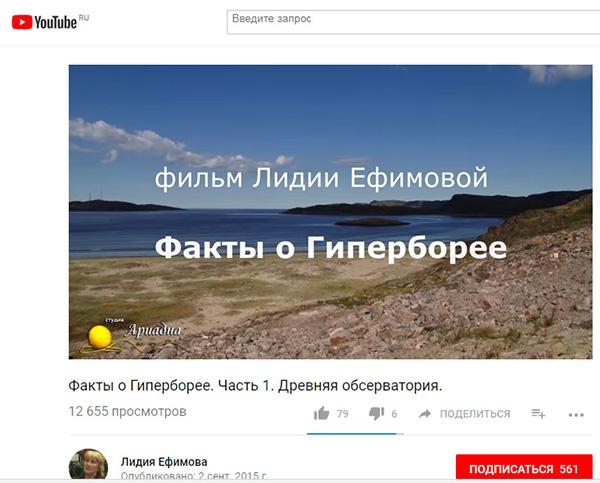Click the ПОДПИСАТЬСЯ 561 subscribe button
This screenshot has width=600, height=483.
(x=524, y=467)
